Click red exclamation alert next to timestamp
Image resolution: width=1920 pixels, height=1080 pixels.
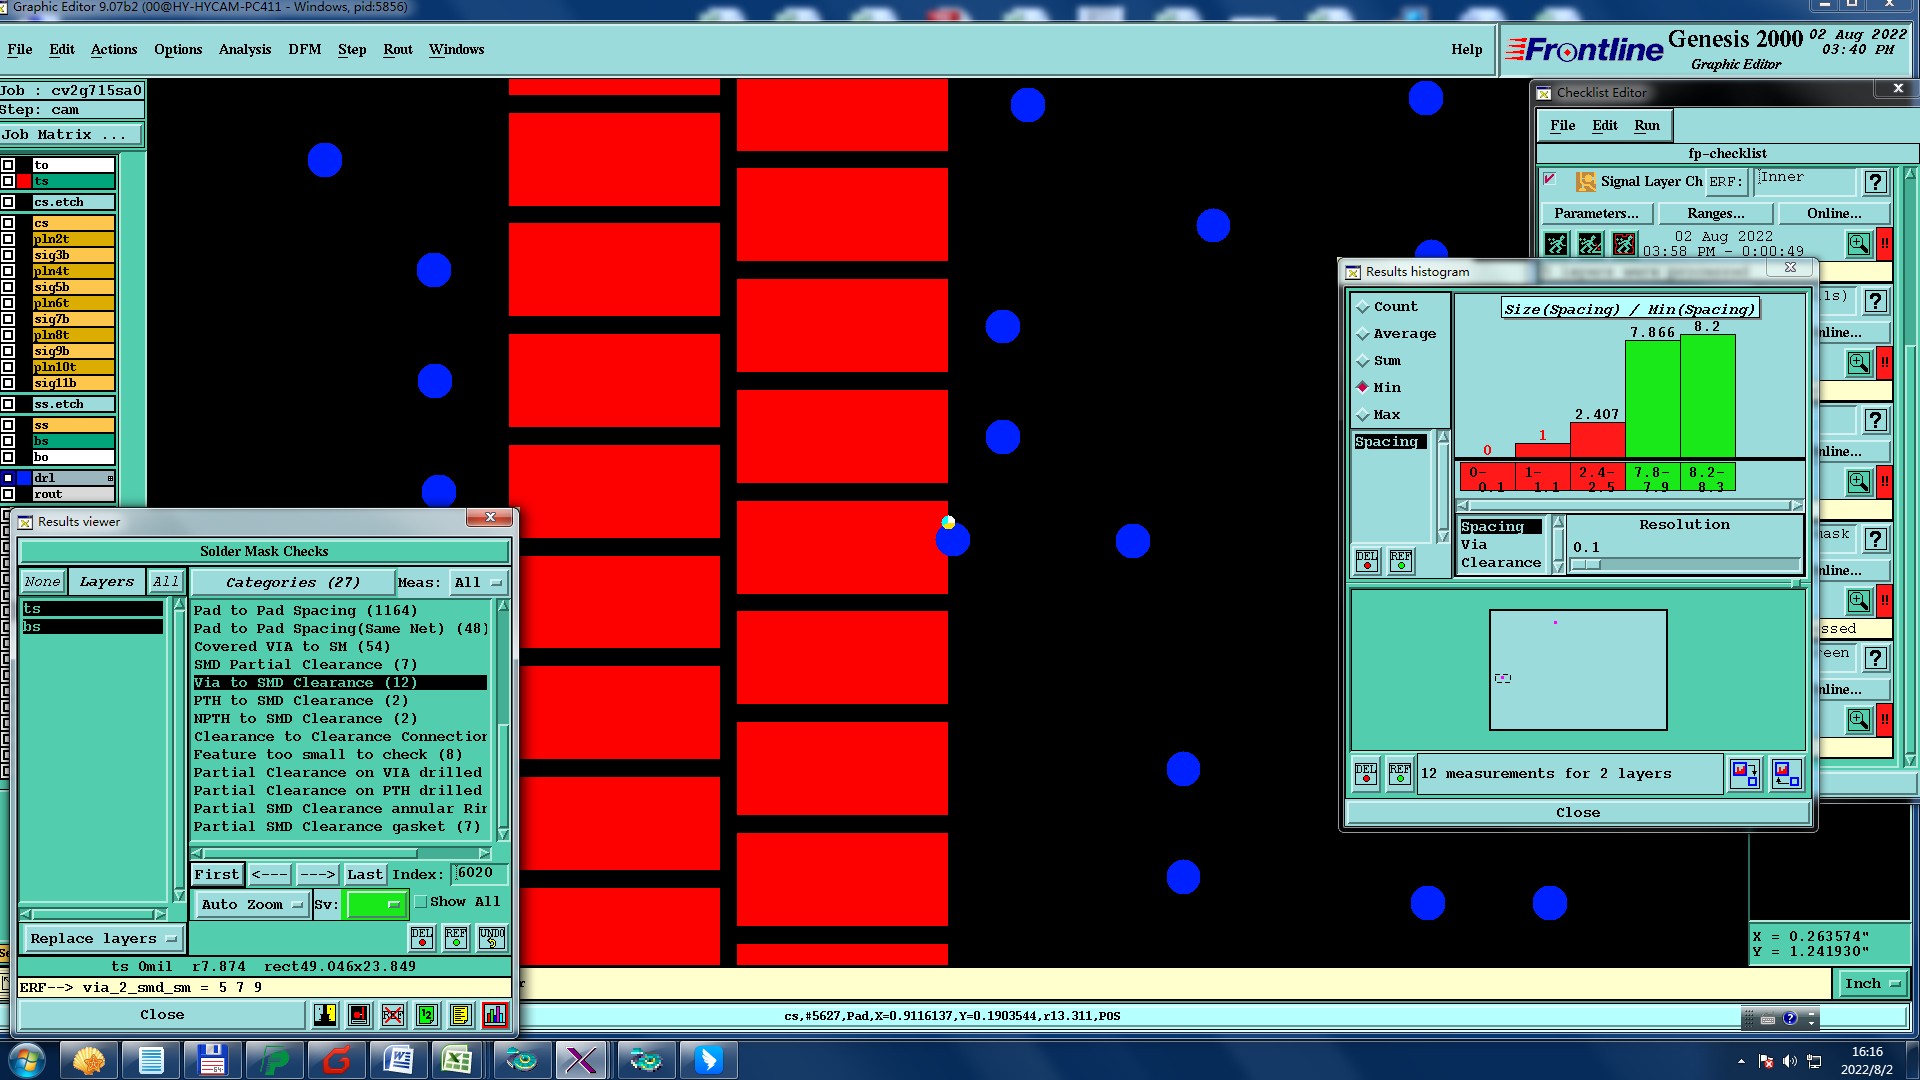[1885, 243]
